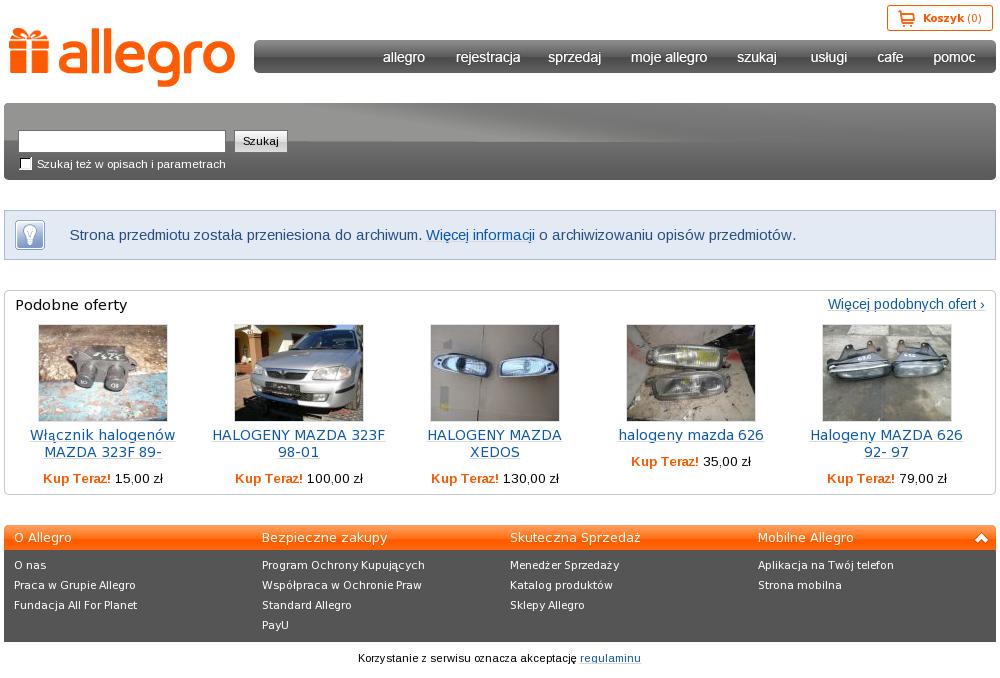This screenshot has height=678, width=1000.
Task: Click the Skuteczna Sprzedaż footer heading
Action: click(575, 538)
